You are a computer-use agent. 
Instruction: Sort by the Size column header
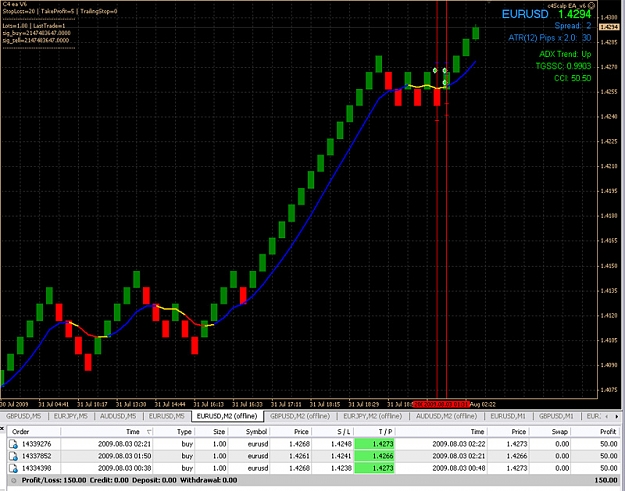pos(211,432)
